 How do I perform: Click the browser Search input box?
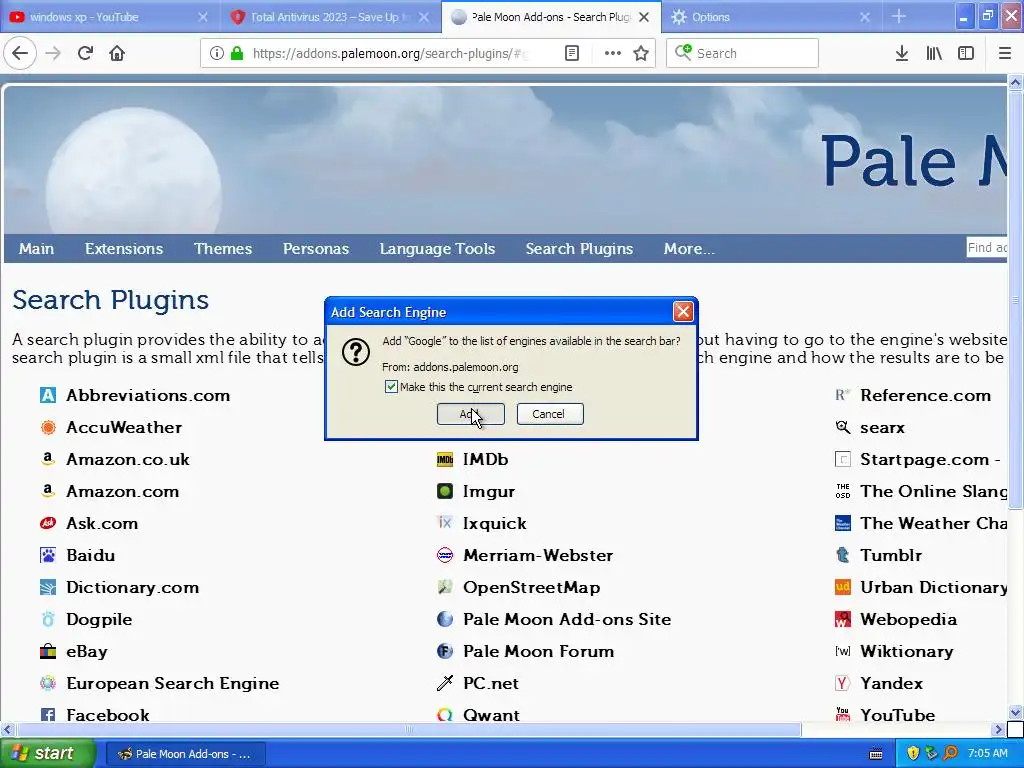[742, 53]
